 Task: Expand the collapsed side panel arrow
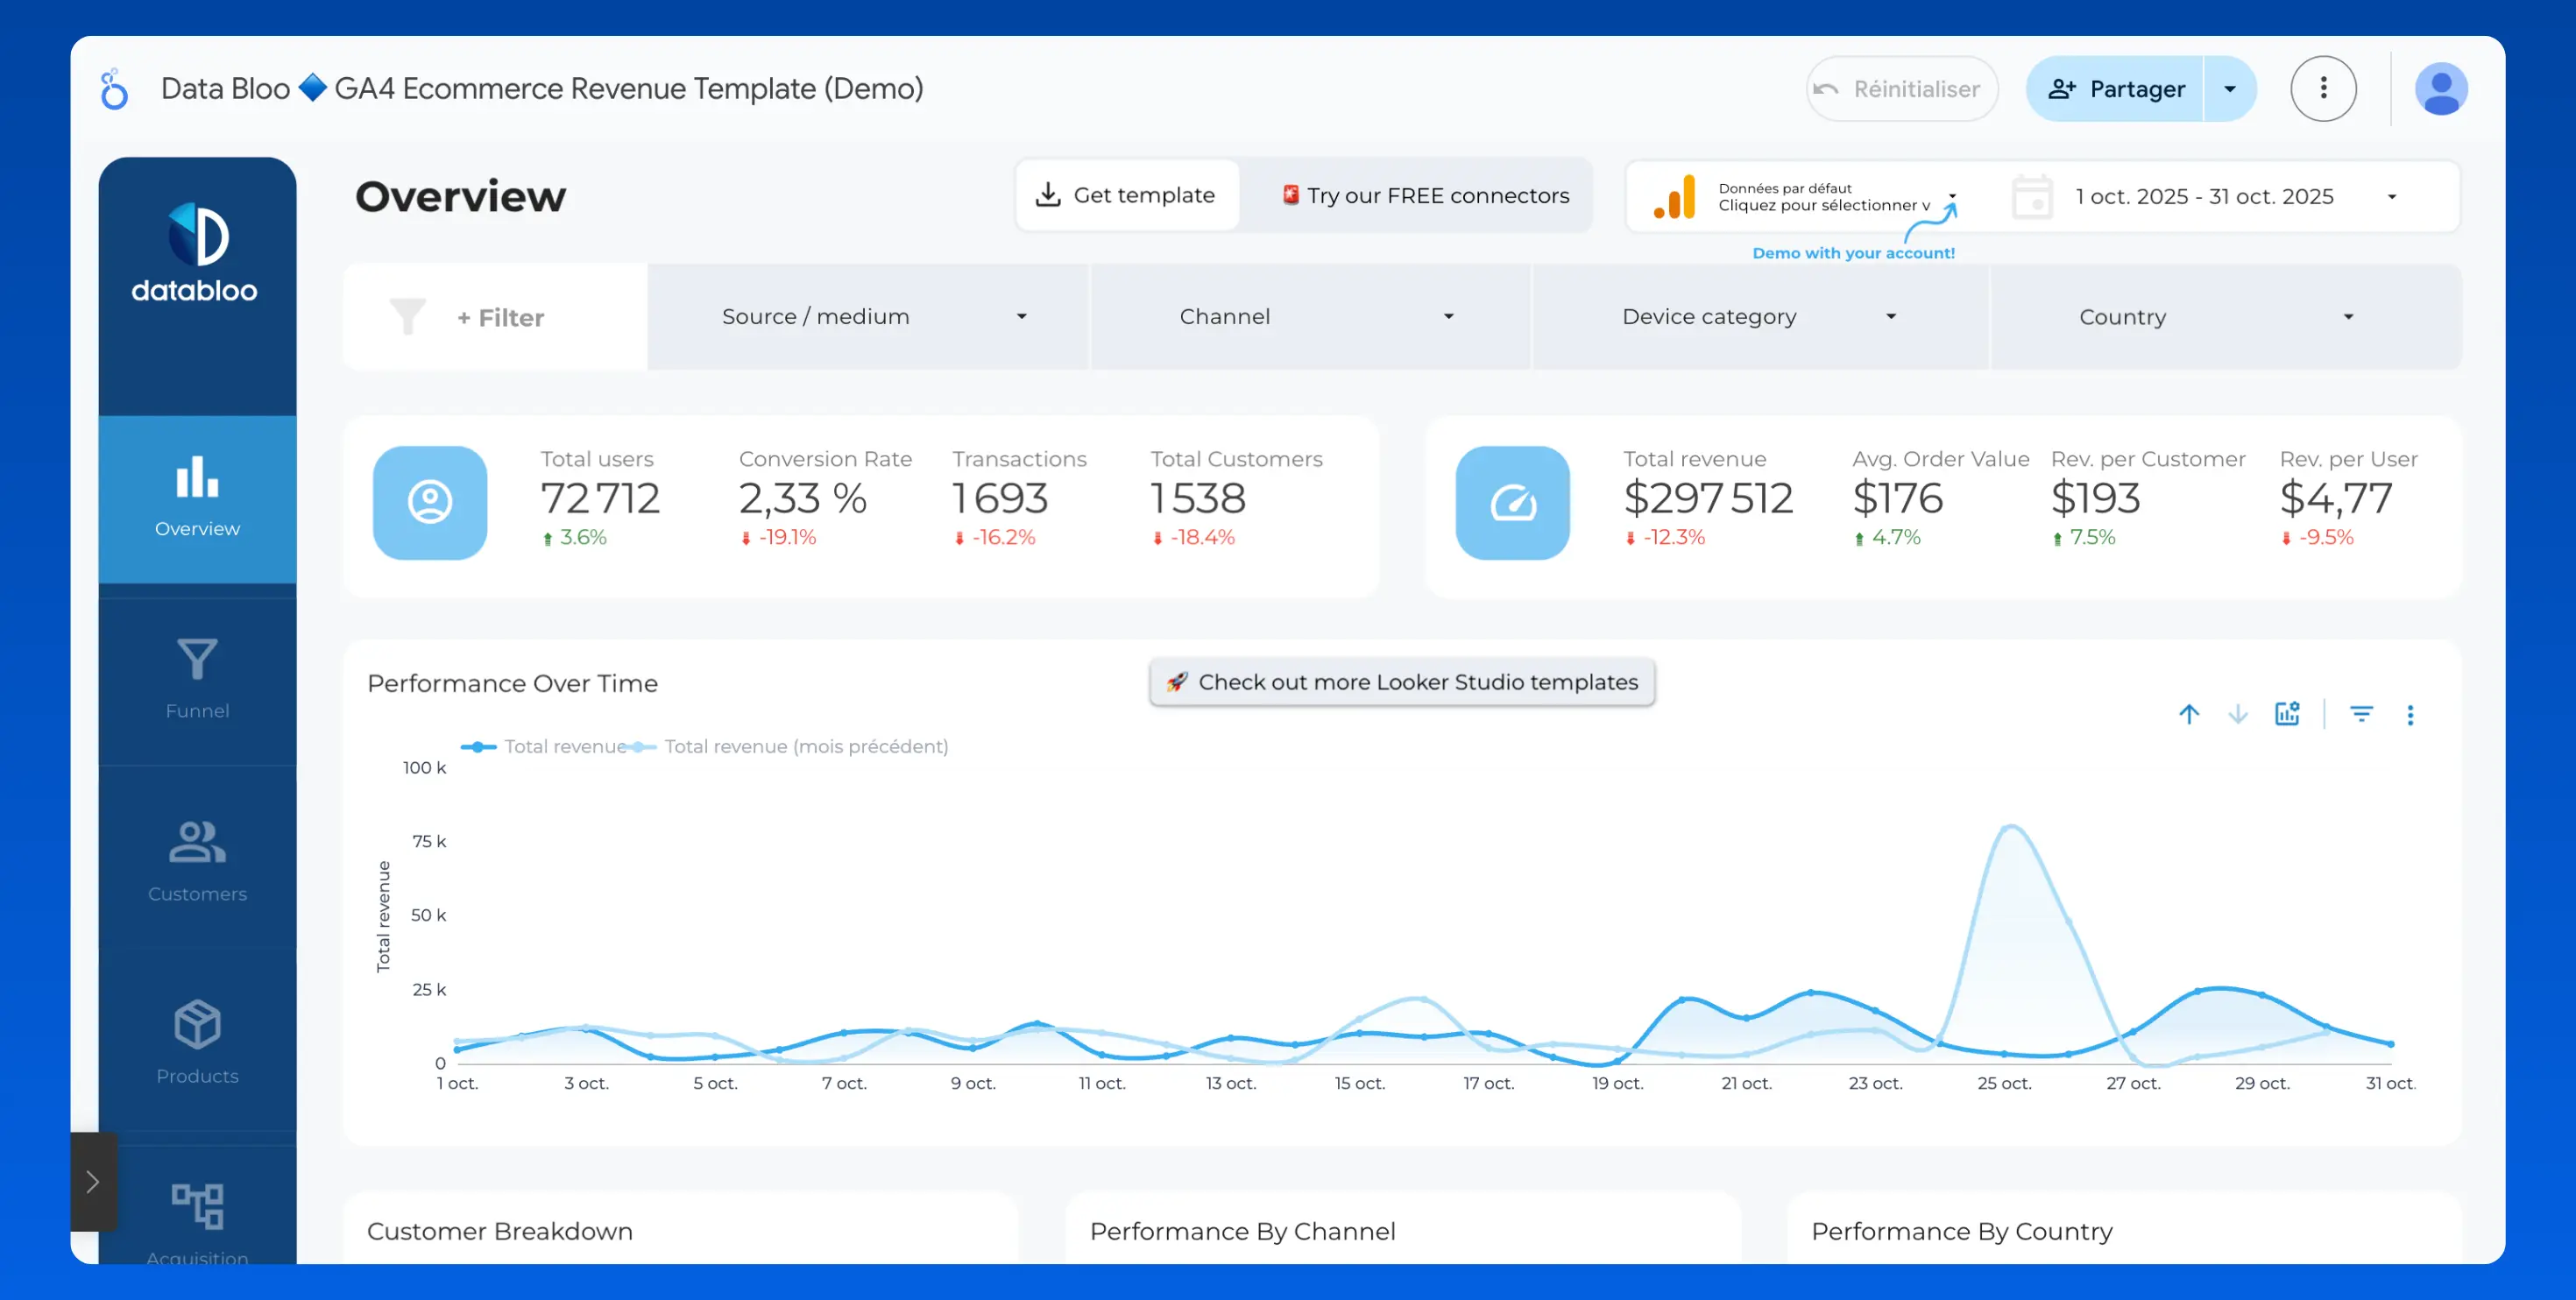93,1181
